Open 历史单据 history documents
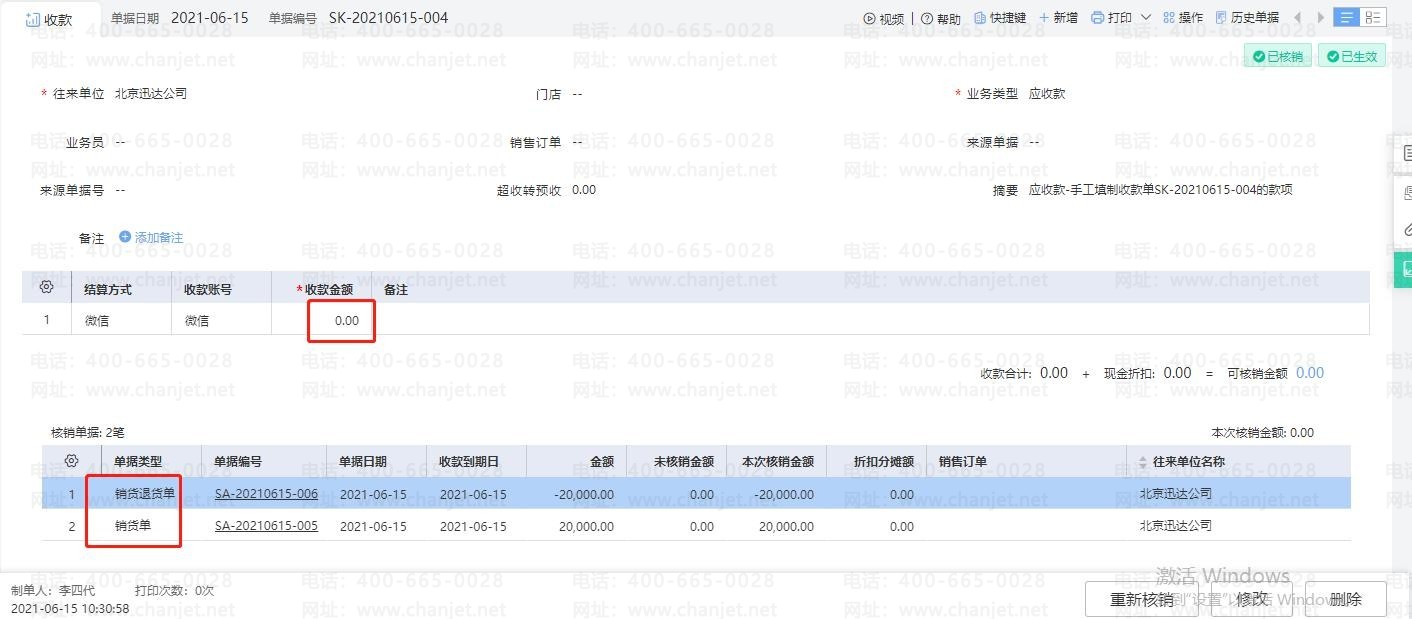The width and height of the screenshot is (1412, 619). click(1247, 18)
